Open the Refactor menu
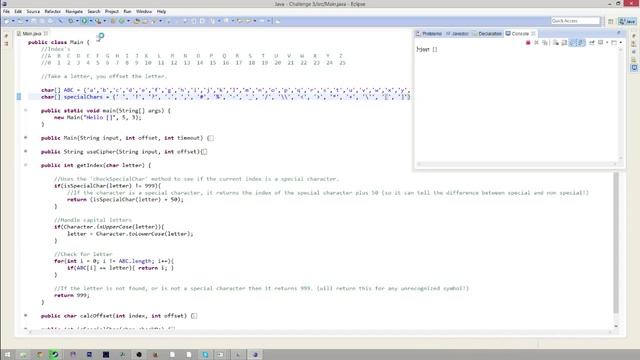 [53, 11]
